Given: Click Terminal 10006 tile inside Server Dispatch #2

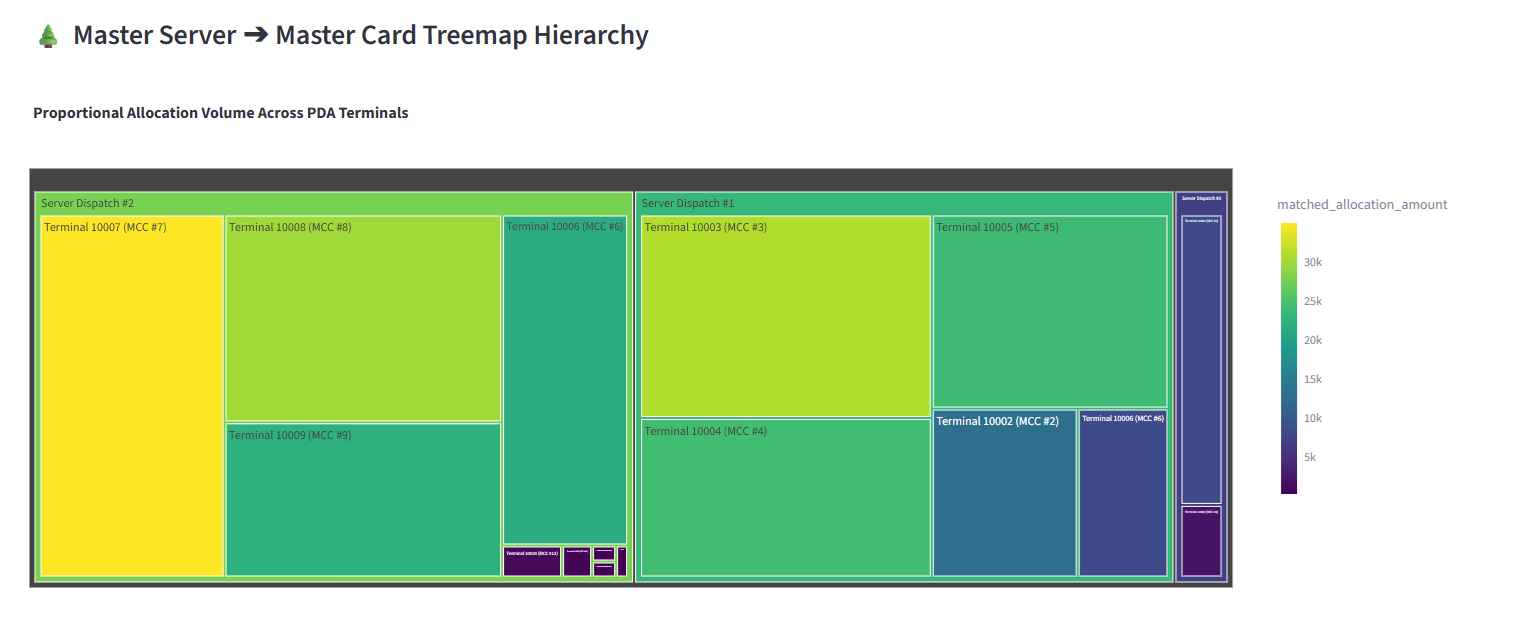Looking at the screenshot, I should pos(565,380).
